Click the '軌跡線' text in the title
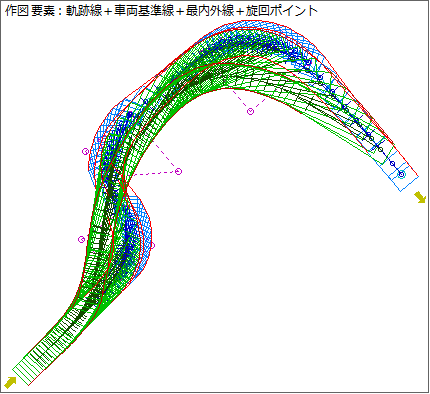 (x=83, y=11)
